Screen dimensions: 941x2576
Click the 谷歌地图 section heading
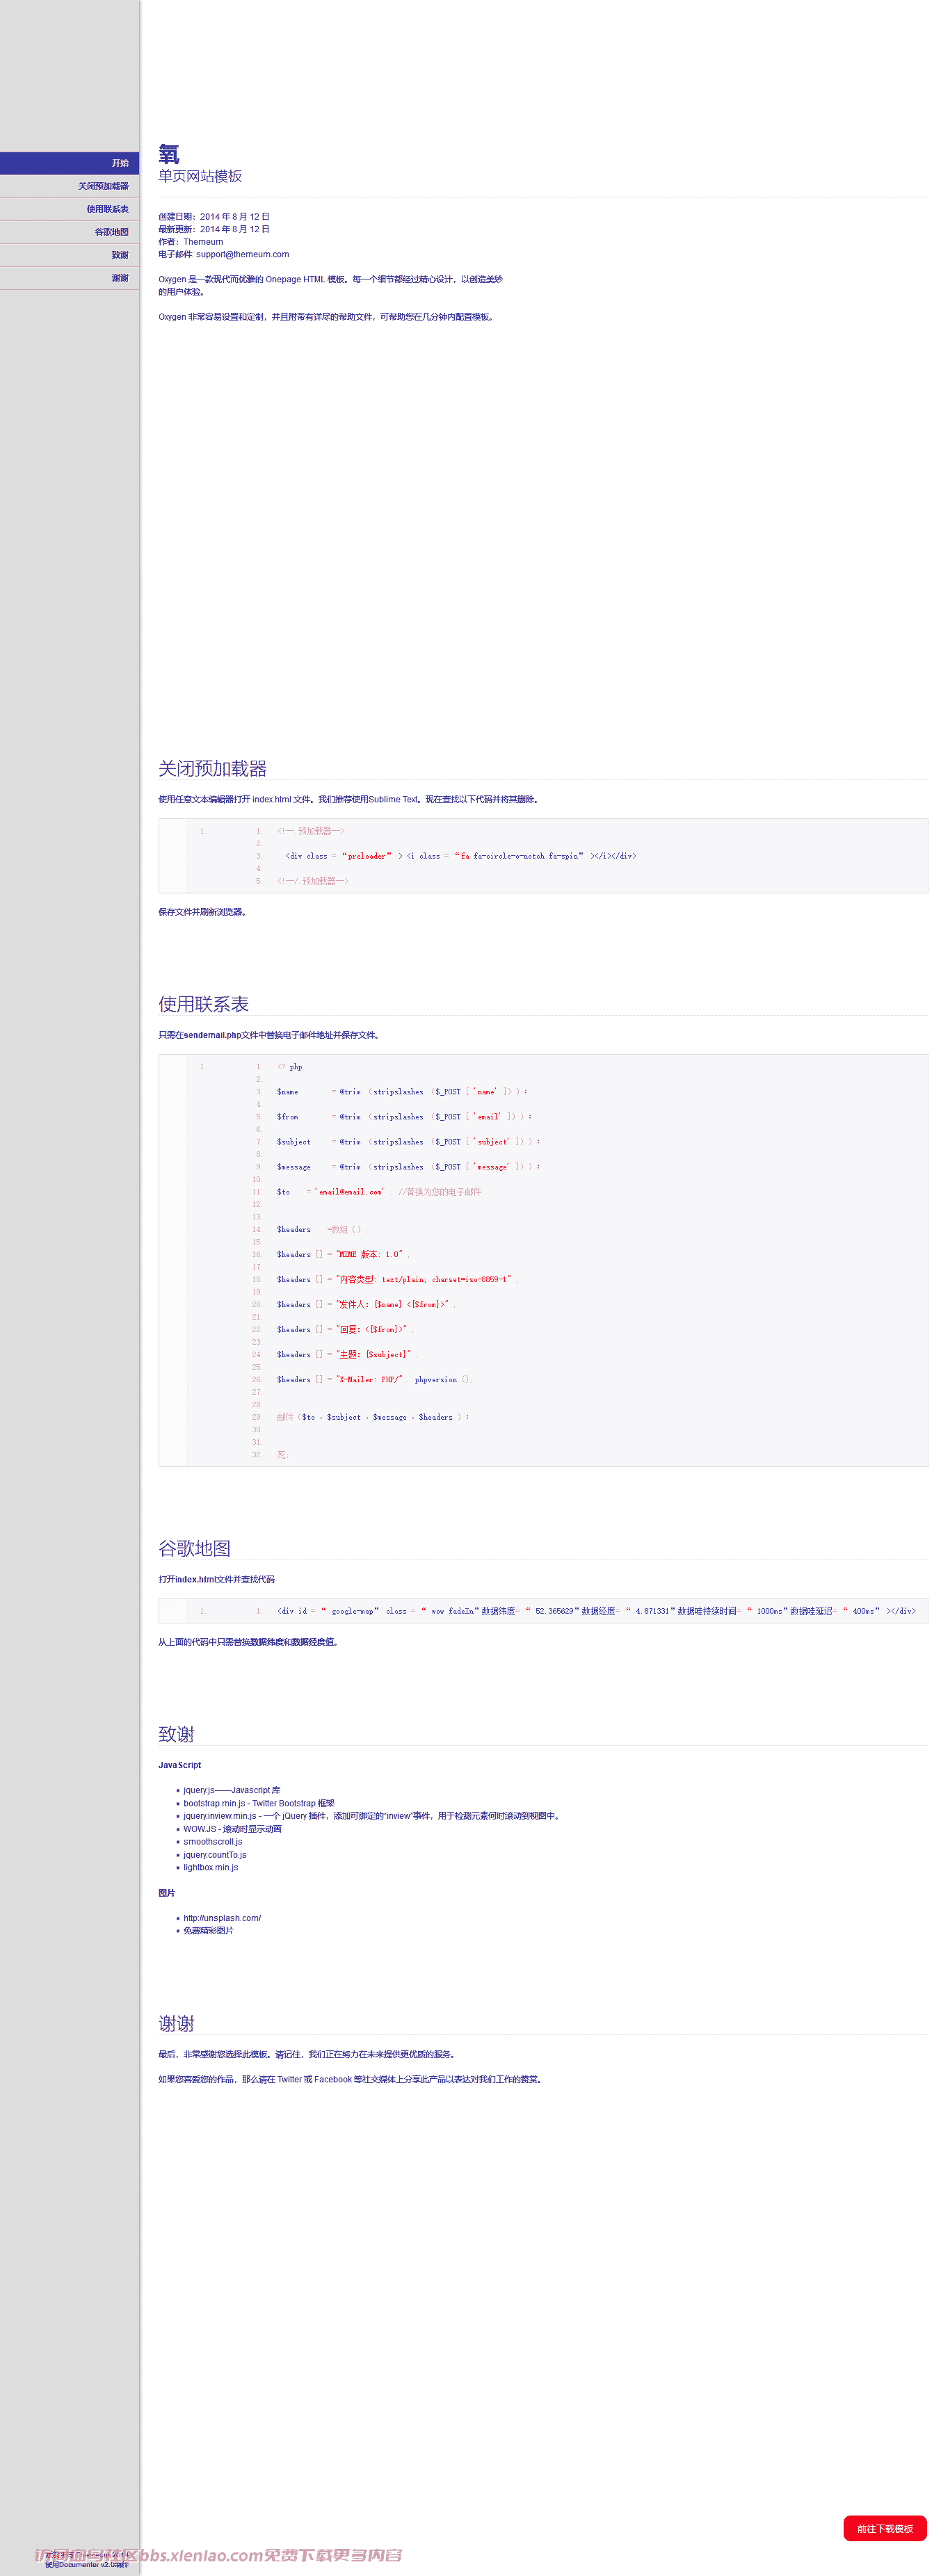pos(195,1548)
